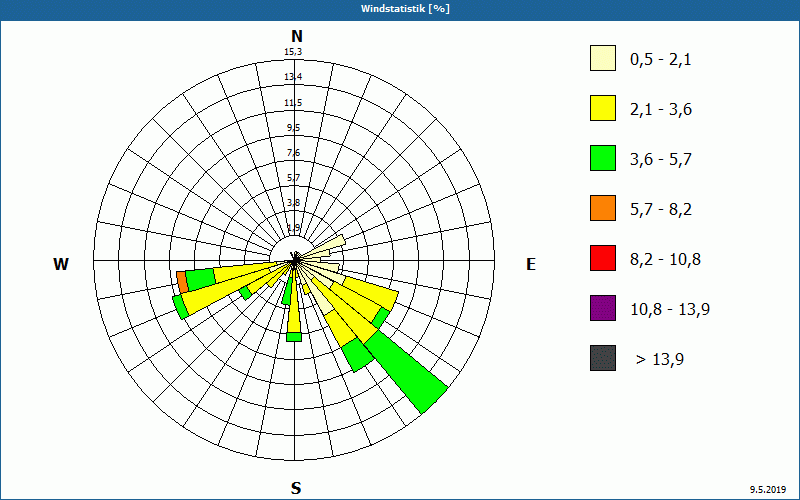Click the 1,9 radial axis value

(293, 228)
